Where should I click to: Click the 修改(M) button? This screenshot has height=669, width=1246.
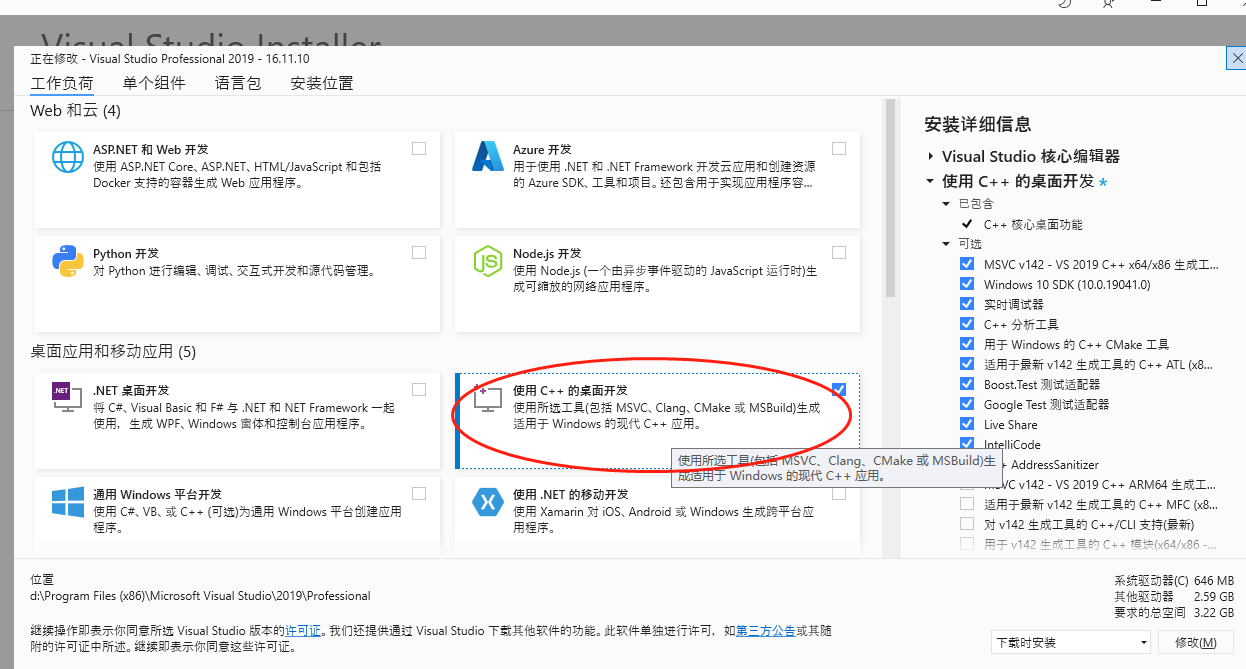pyautogui.click(x=1196, y=641)
